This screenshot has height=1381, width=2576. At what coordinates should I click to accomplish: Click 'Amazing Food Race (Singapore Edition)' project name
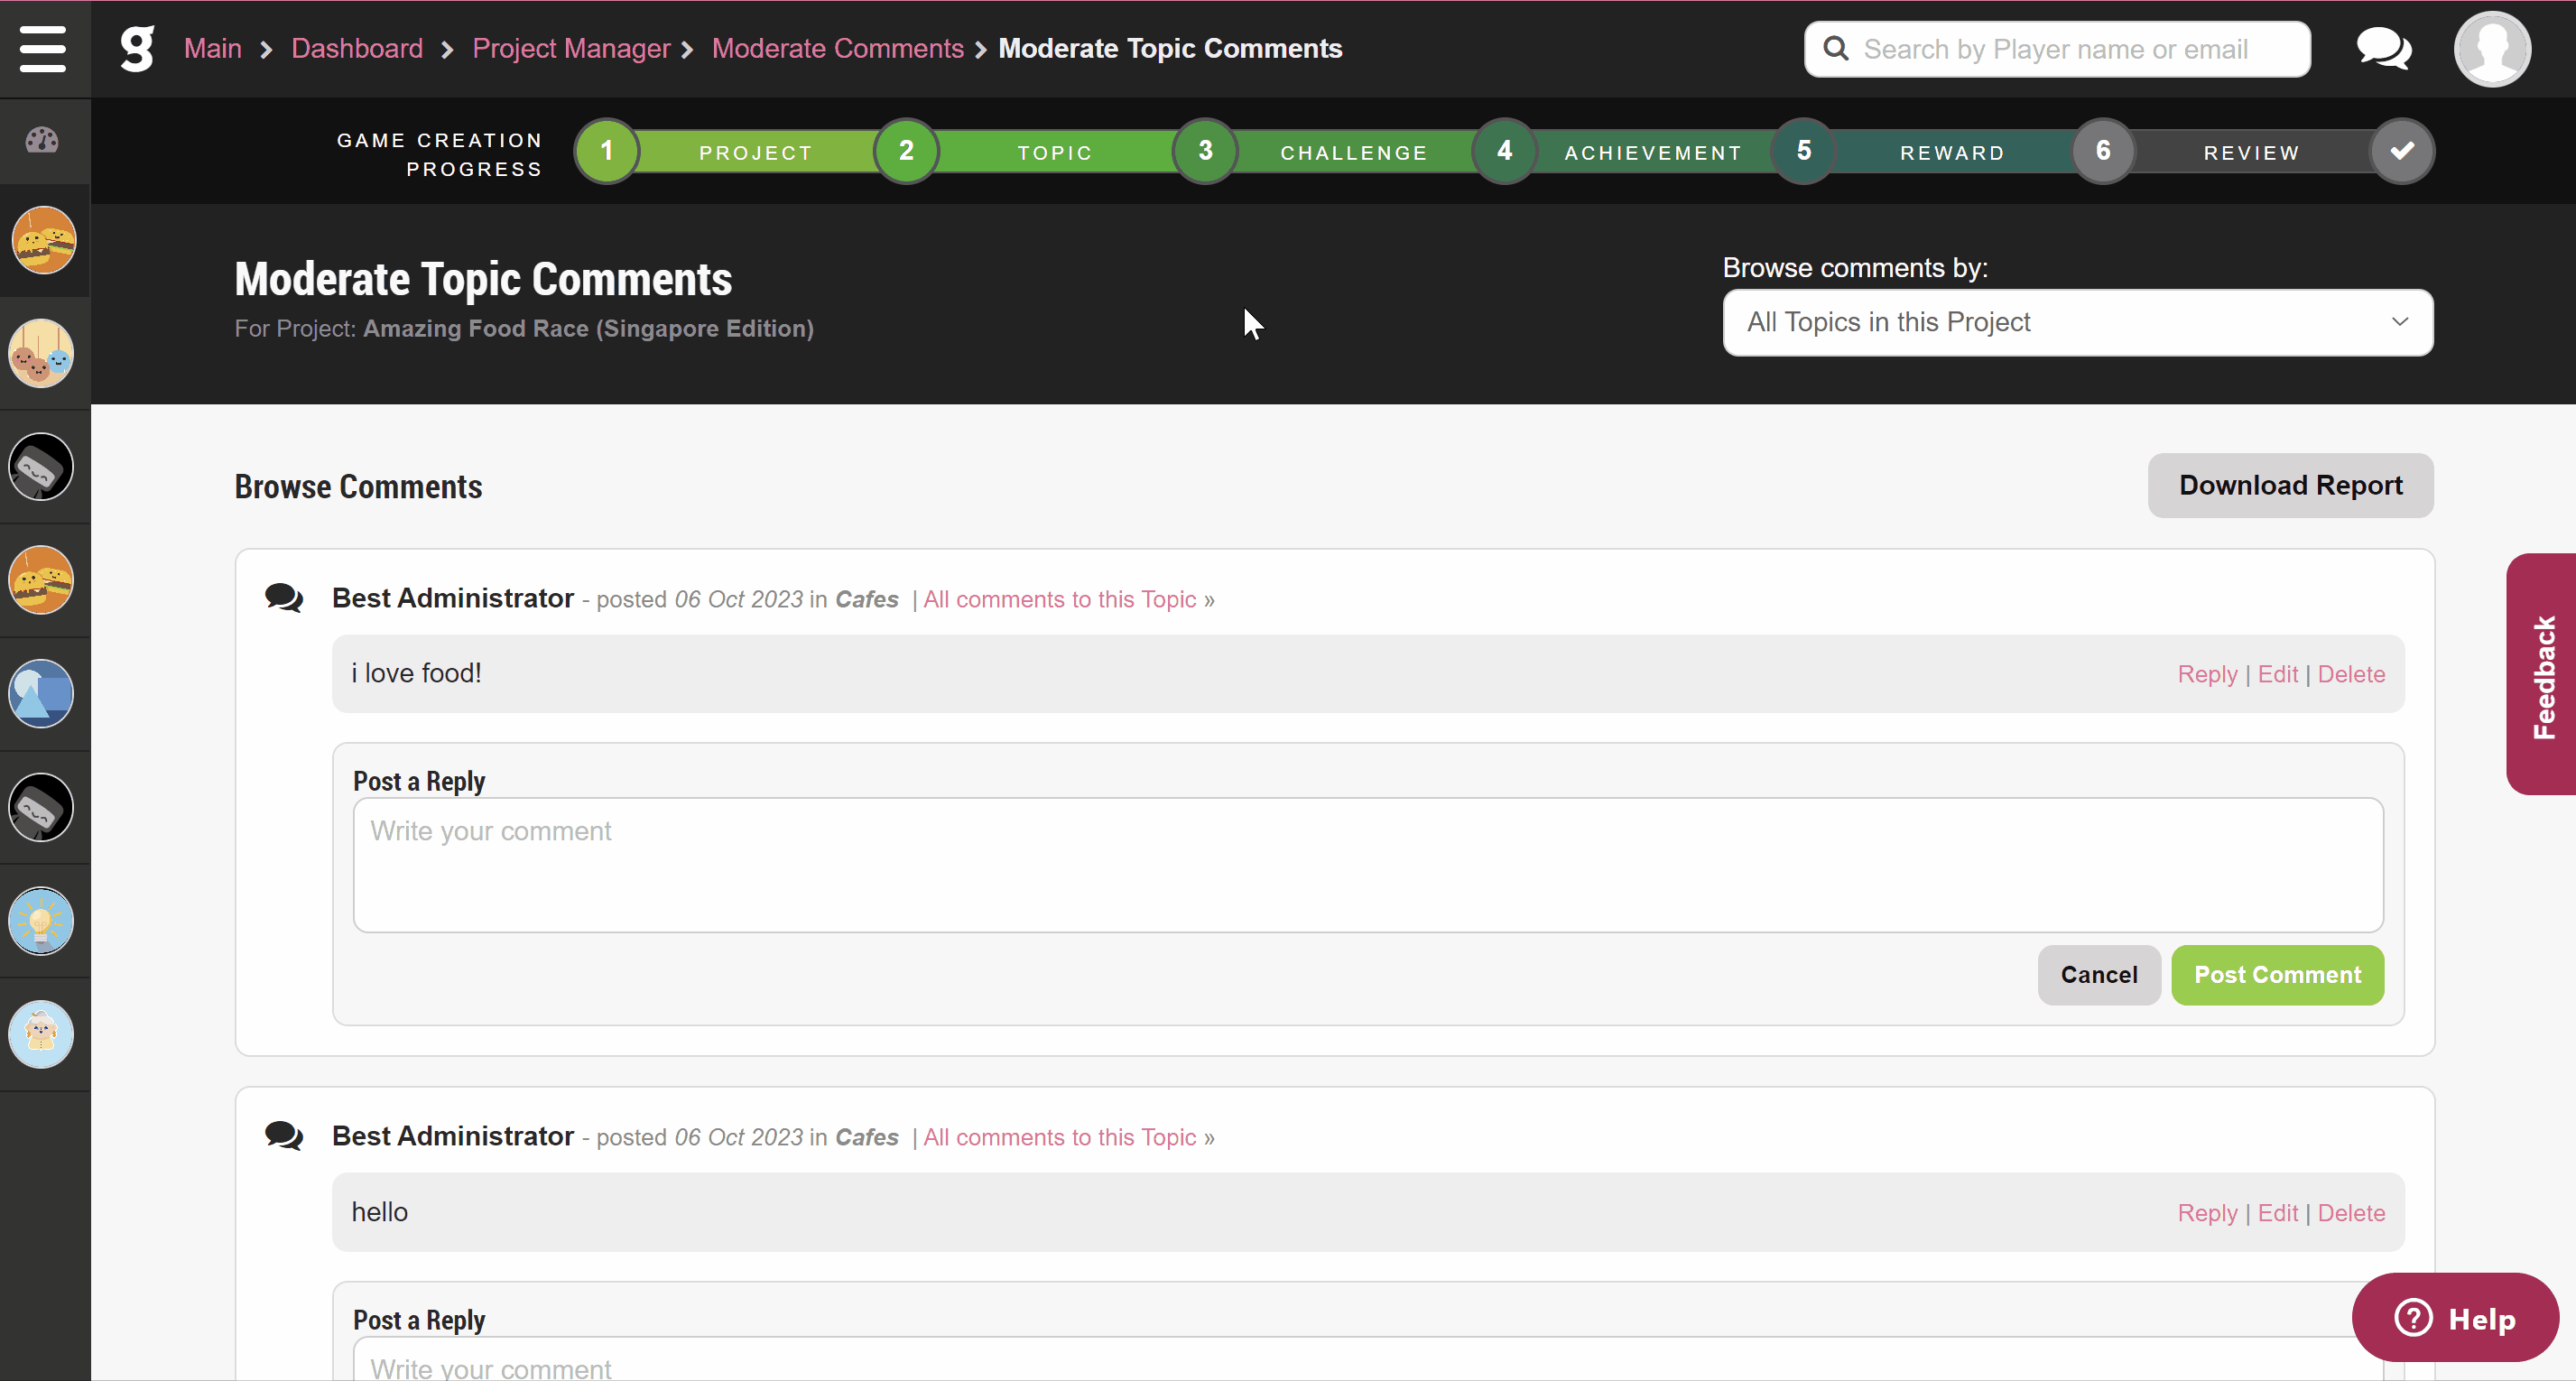click(588, 328)
